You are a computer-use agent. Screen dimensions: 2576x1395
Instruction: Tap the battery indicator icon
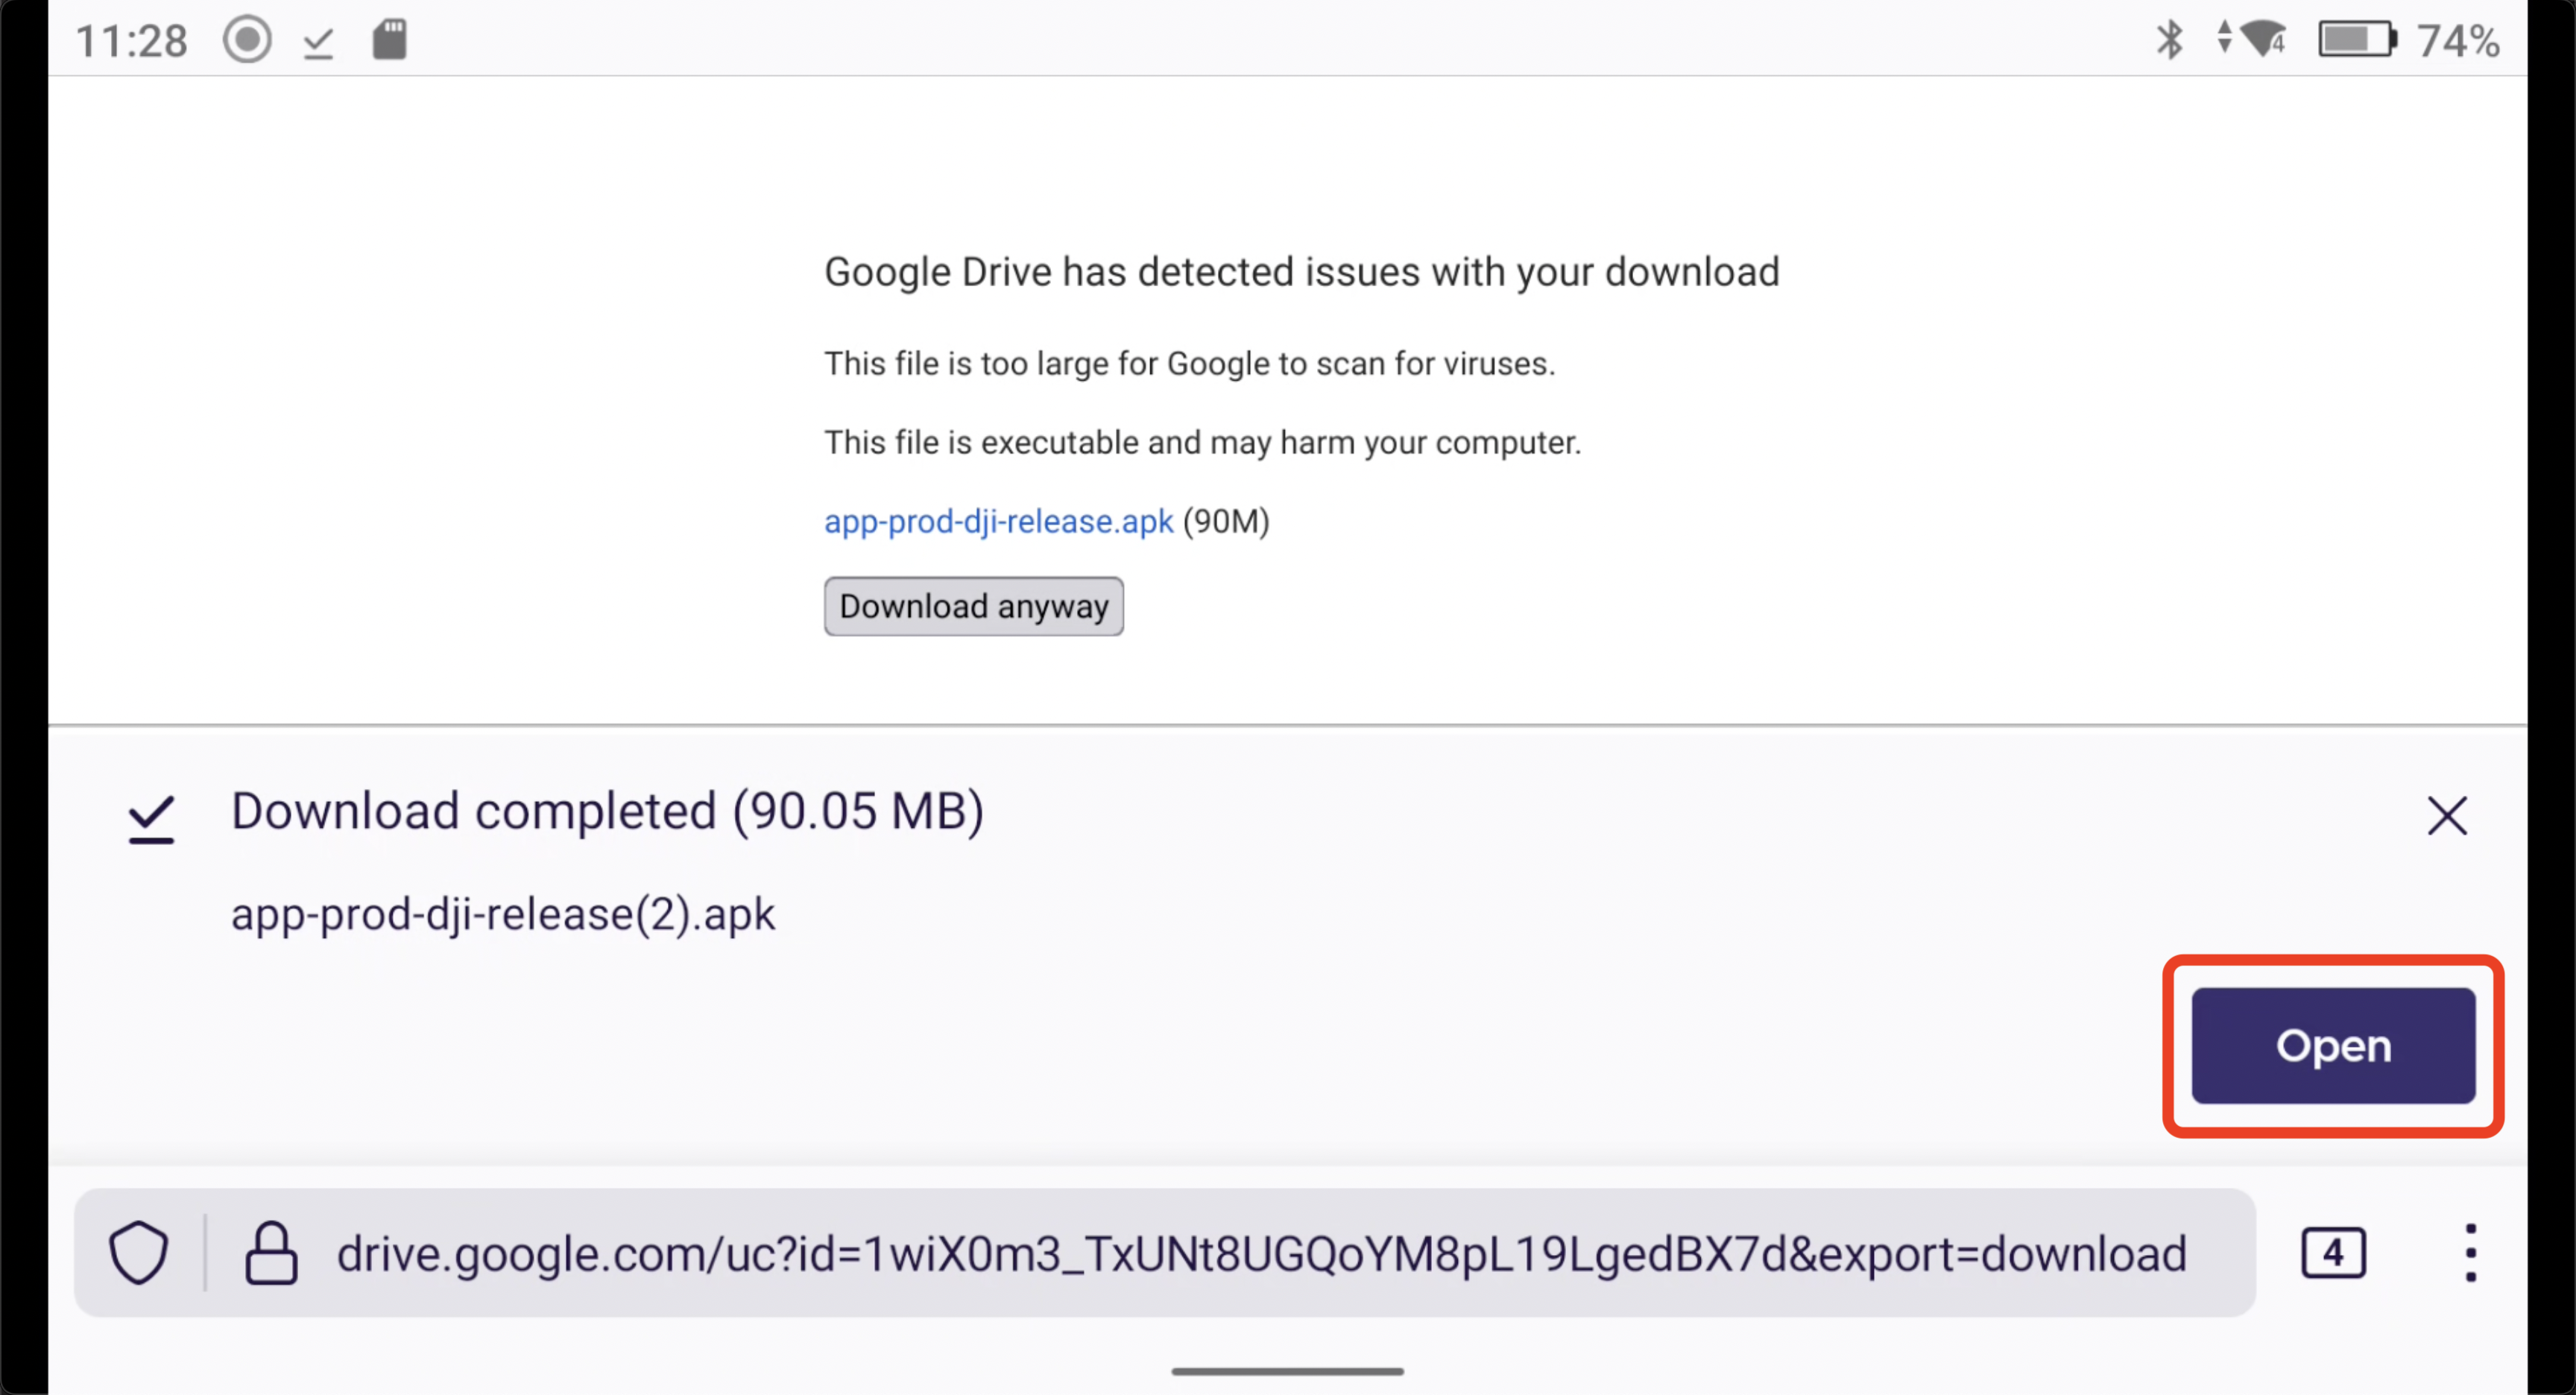coord(2357,40)
